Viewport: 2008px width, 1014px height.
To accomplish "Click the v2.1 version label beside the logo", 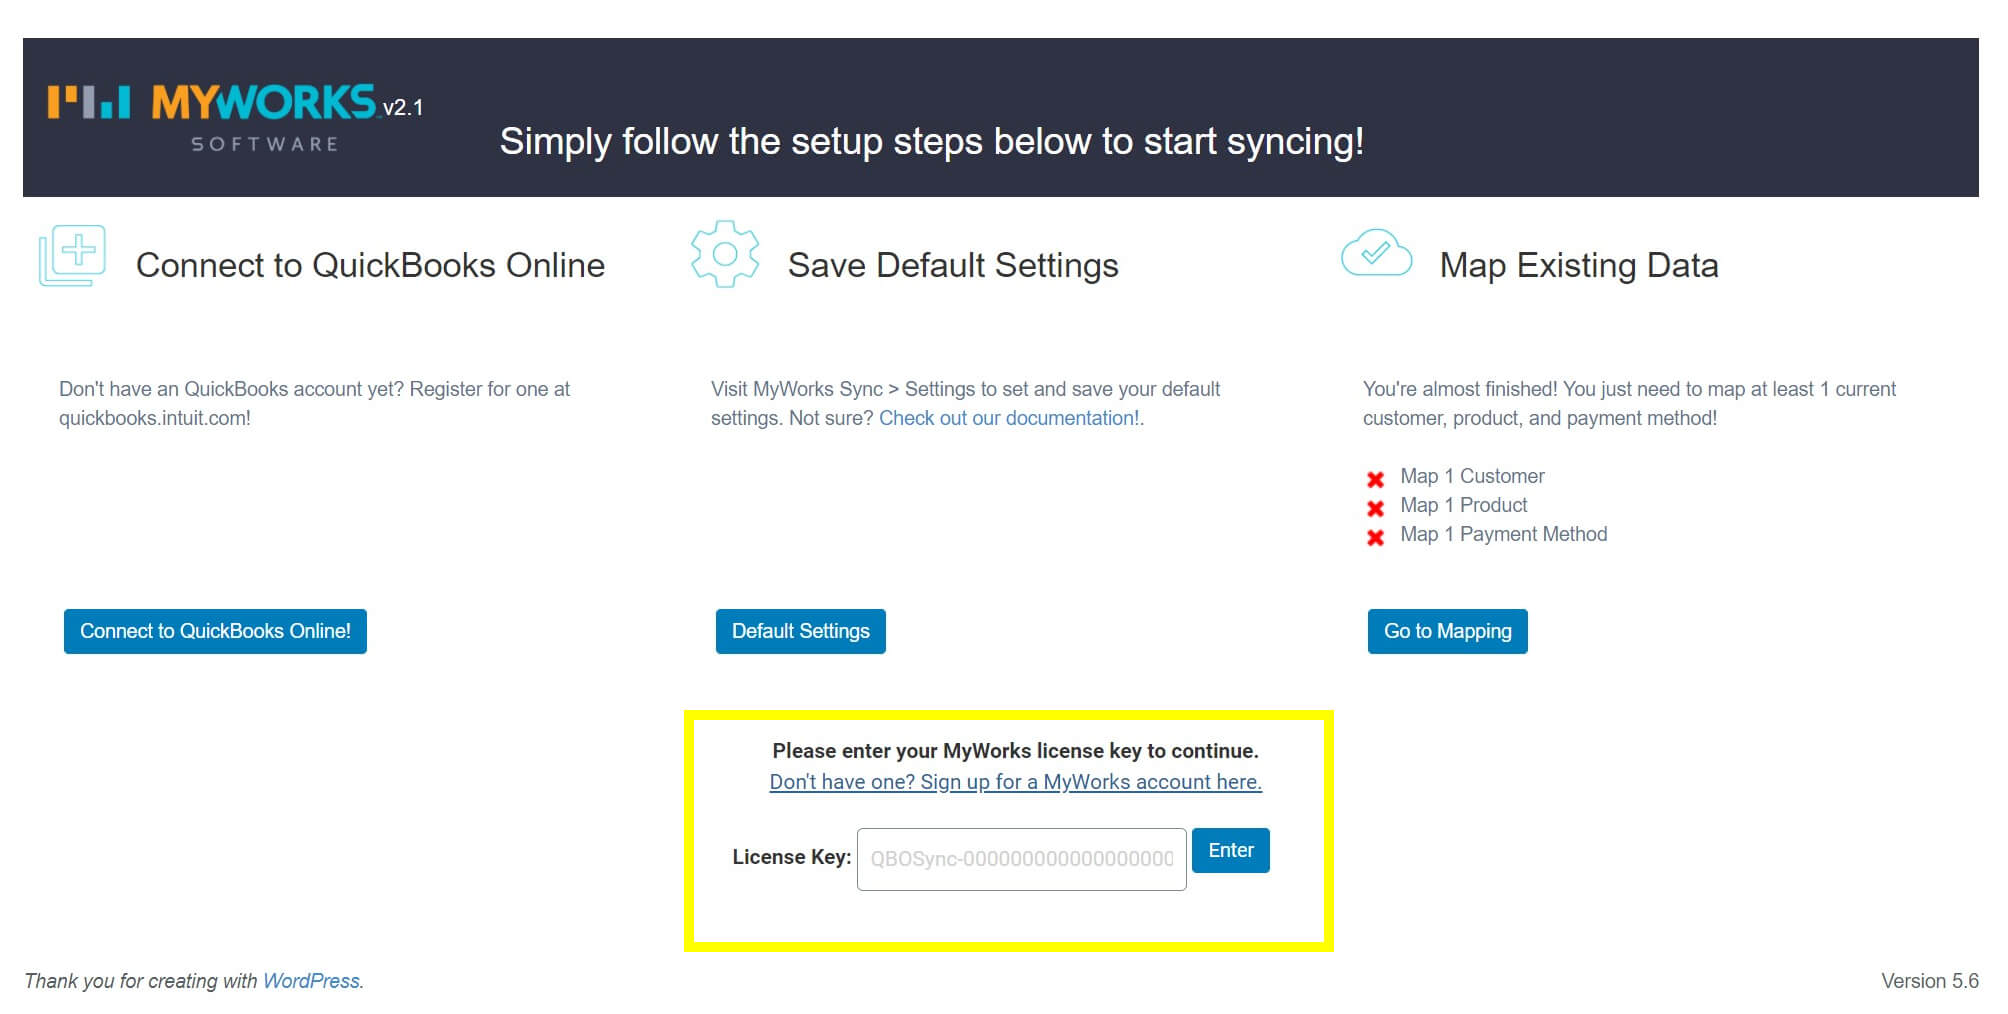I will point(404,108).
